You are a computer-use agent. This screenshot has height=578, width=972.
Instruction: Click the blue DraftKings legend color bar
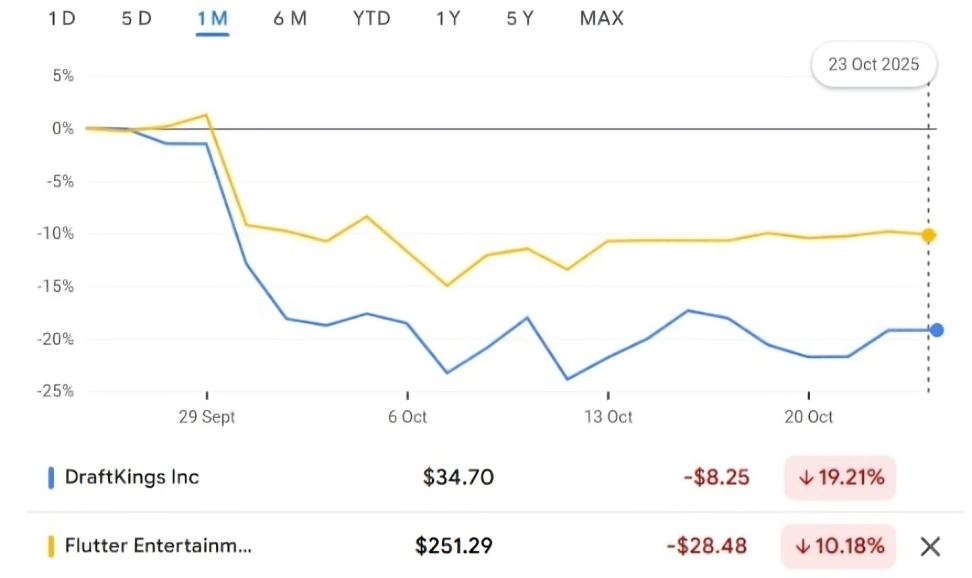51,478
